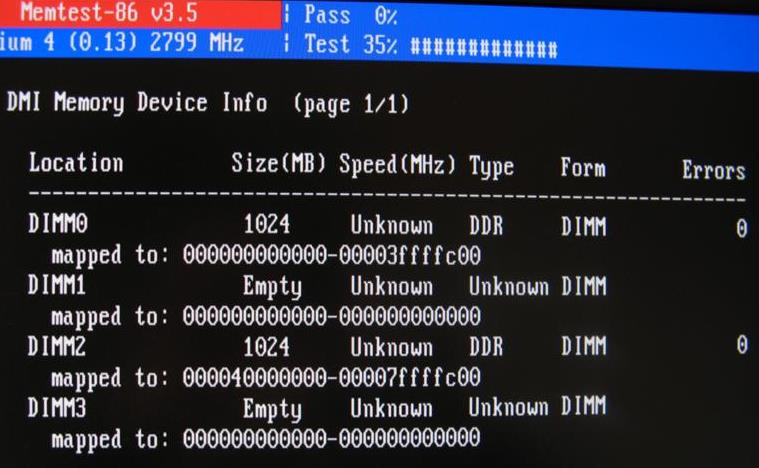Click the Form column header
Viewport: 759px width, 468px height.
(583, 167)
